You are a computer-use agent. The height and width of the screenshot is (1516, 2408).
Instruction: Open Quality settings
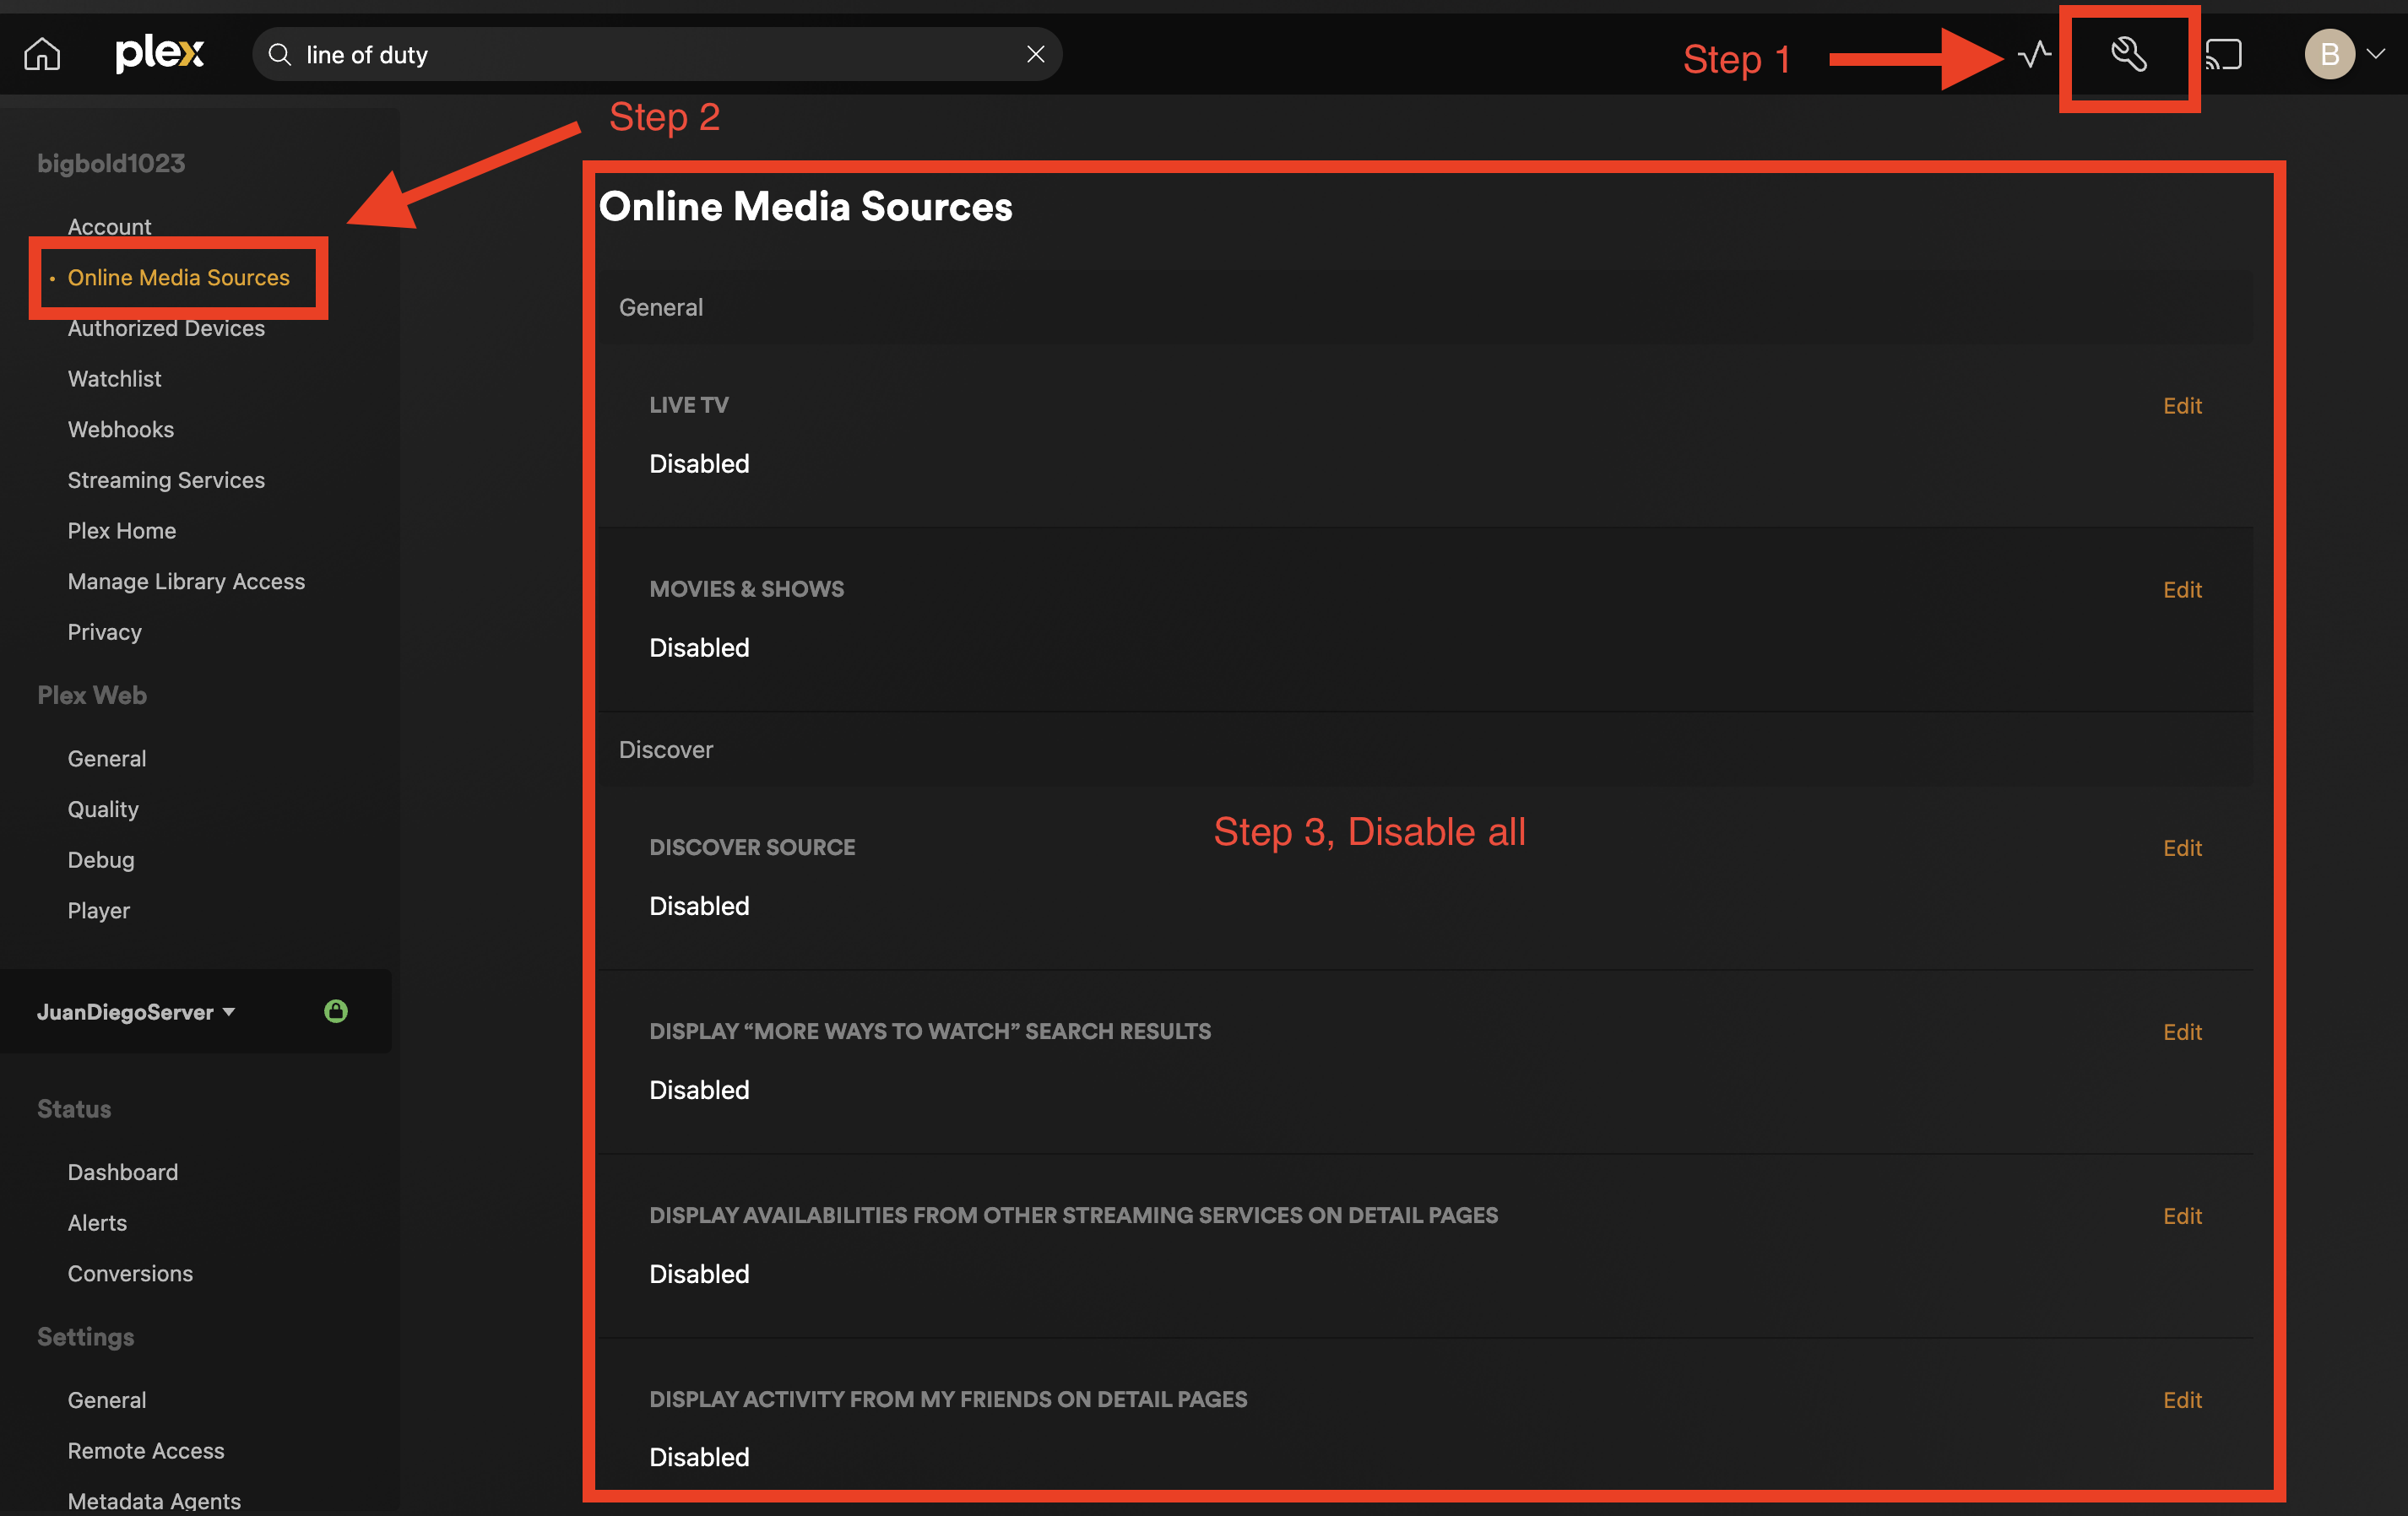point(103,809)
